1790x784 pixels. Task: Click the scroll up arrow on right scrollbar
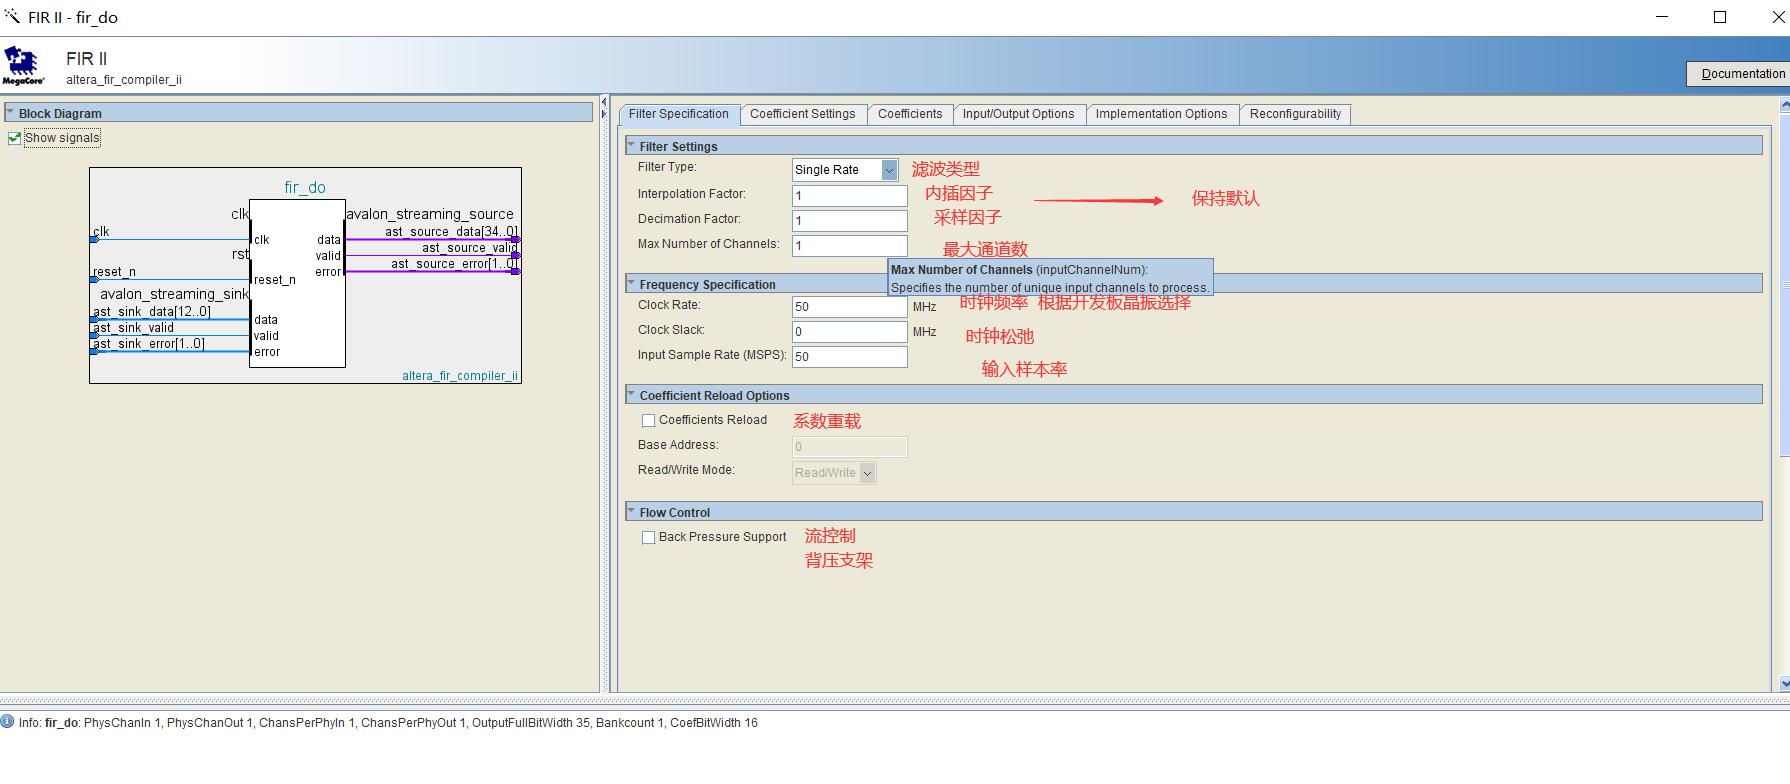pos(1785,105)
